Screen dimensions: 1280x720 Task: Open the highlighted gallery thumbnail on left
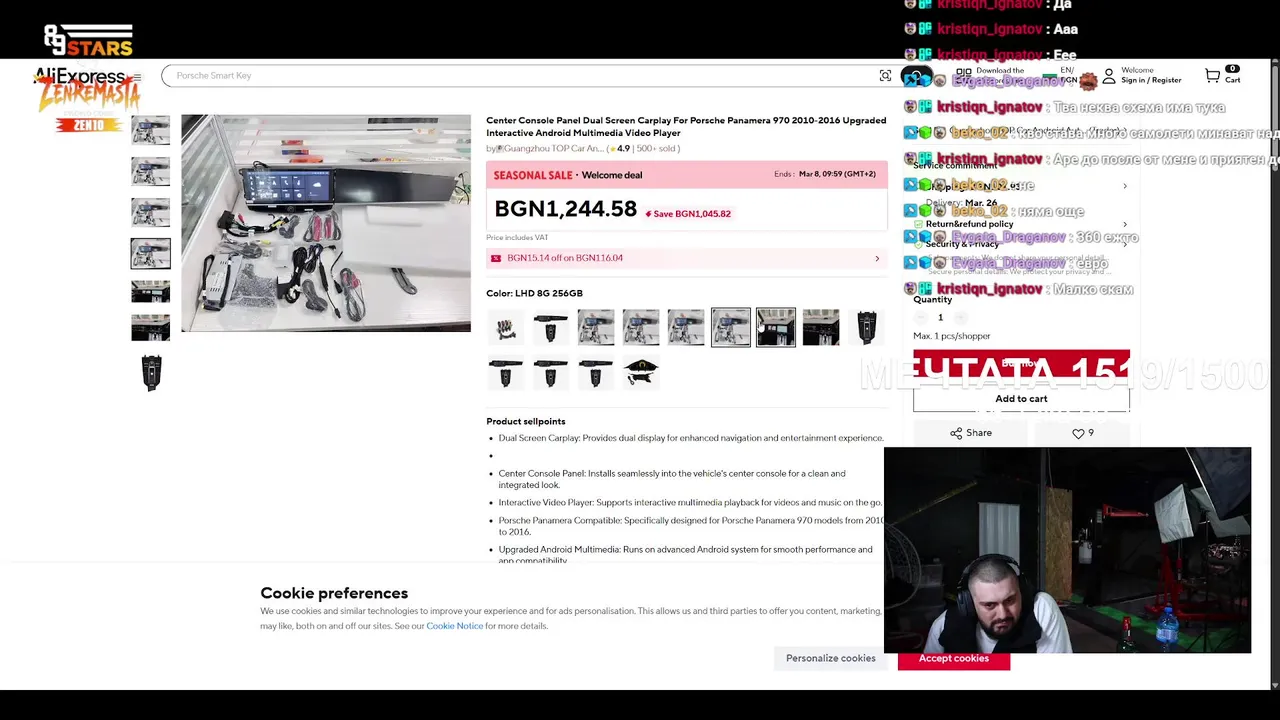pos(151,254)
